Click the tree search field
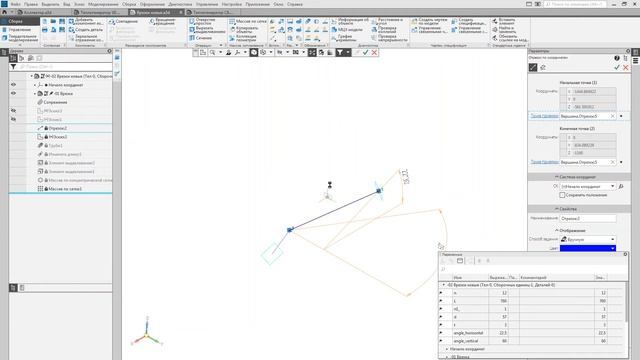Screen dimensions: 640x360 coord(64,67)
